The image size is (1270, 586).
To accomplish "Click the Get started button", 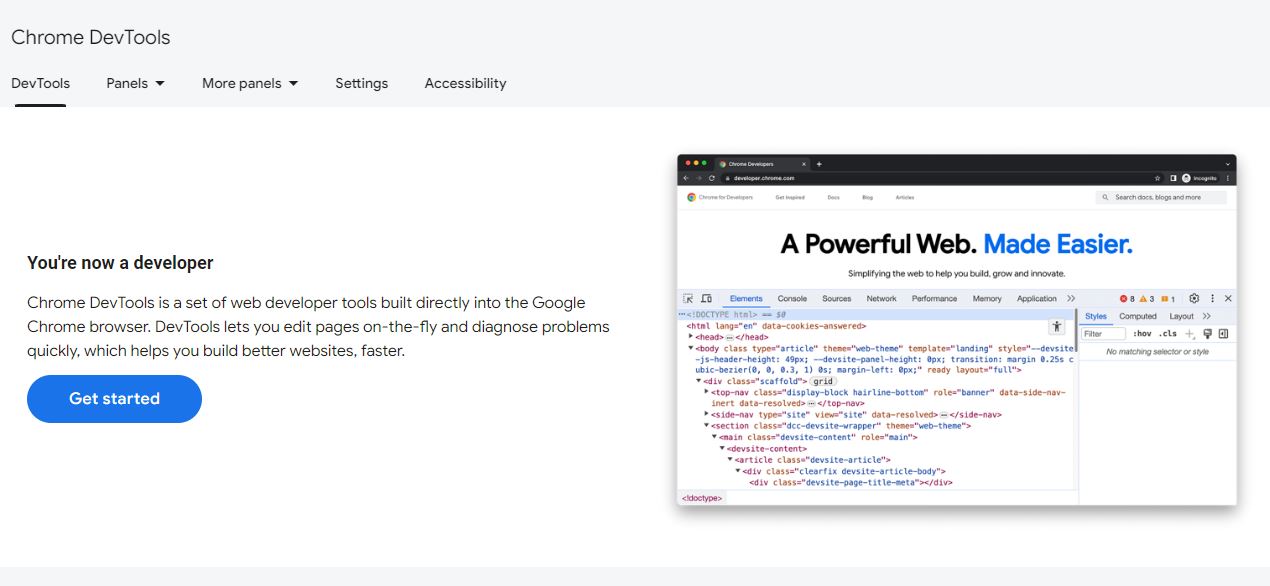I will [x=114, y=399].
